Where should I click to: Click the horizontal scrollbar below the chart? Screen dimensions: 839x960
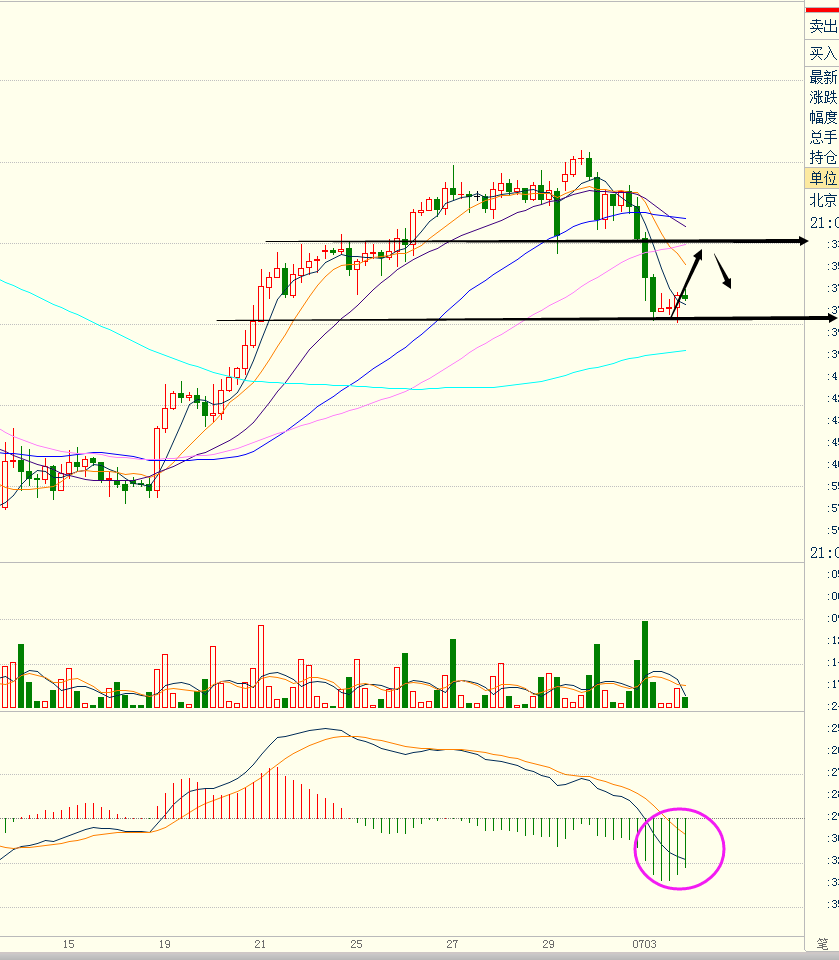402,956
